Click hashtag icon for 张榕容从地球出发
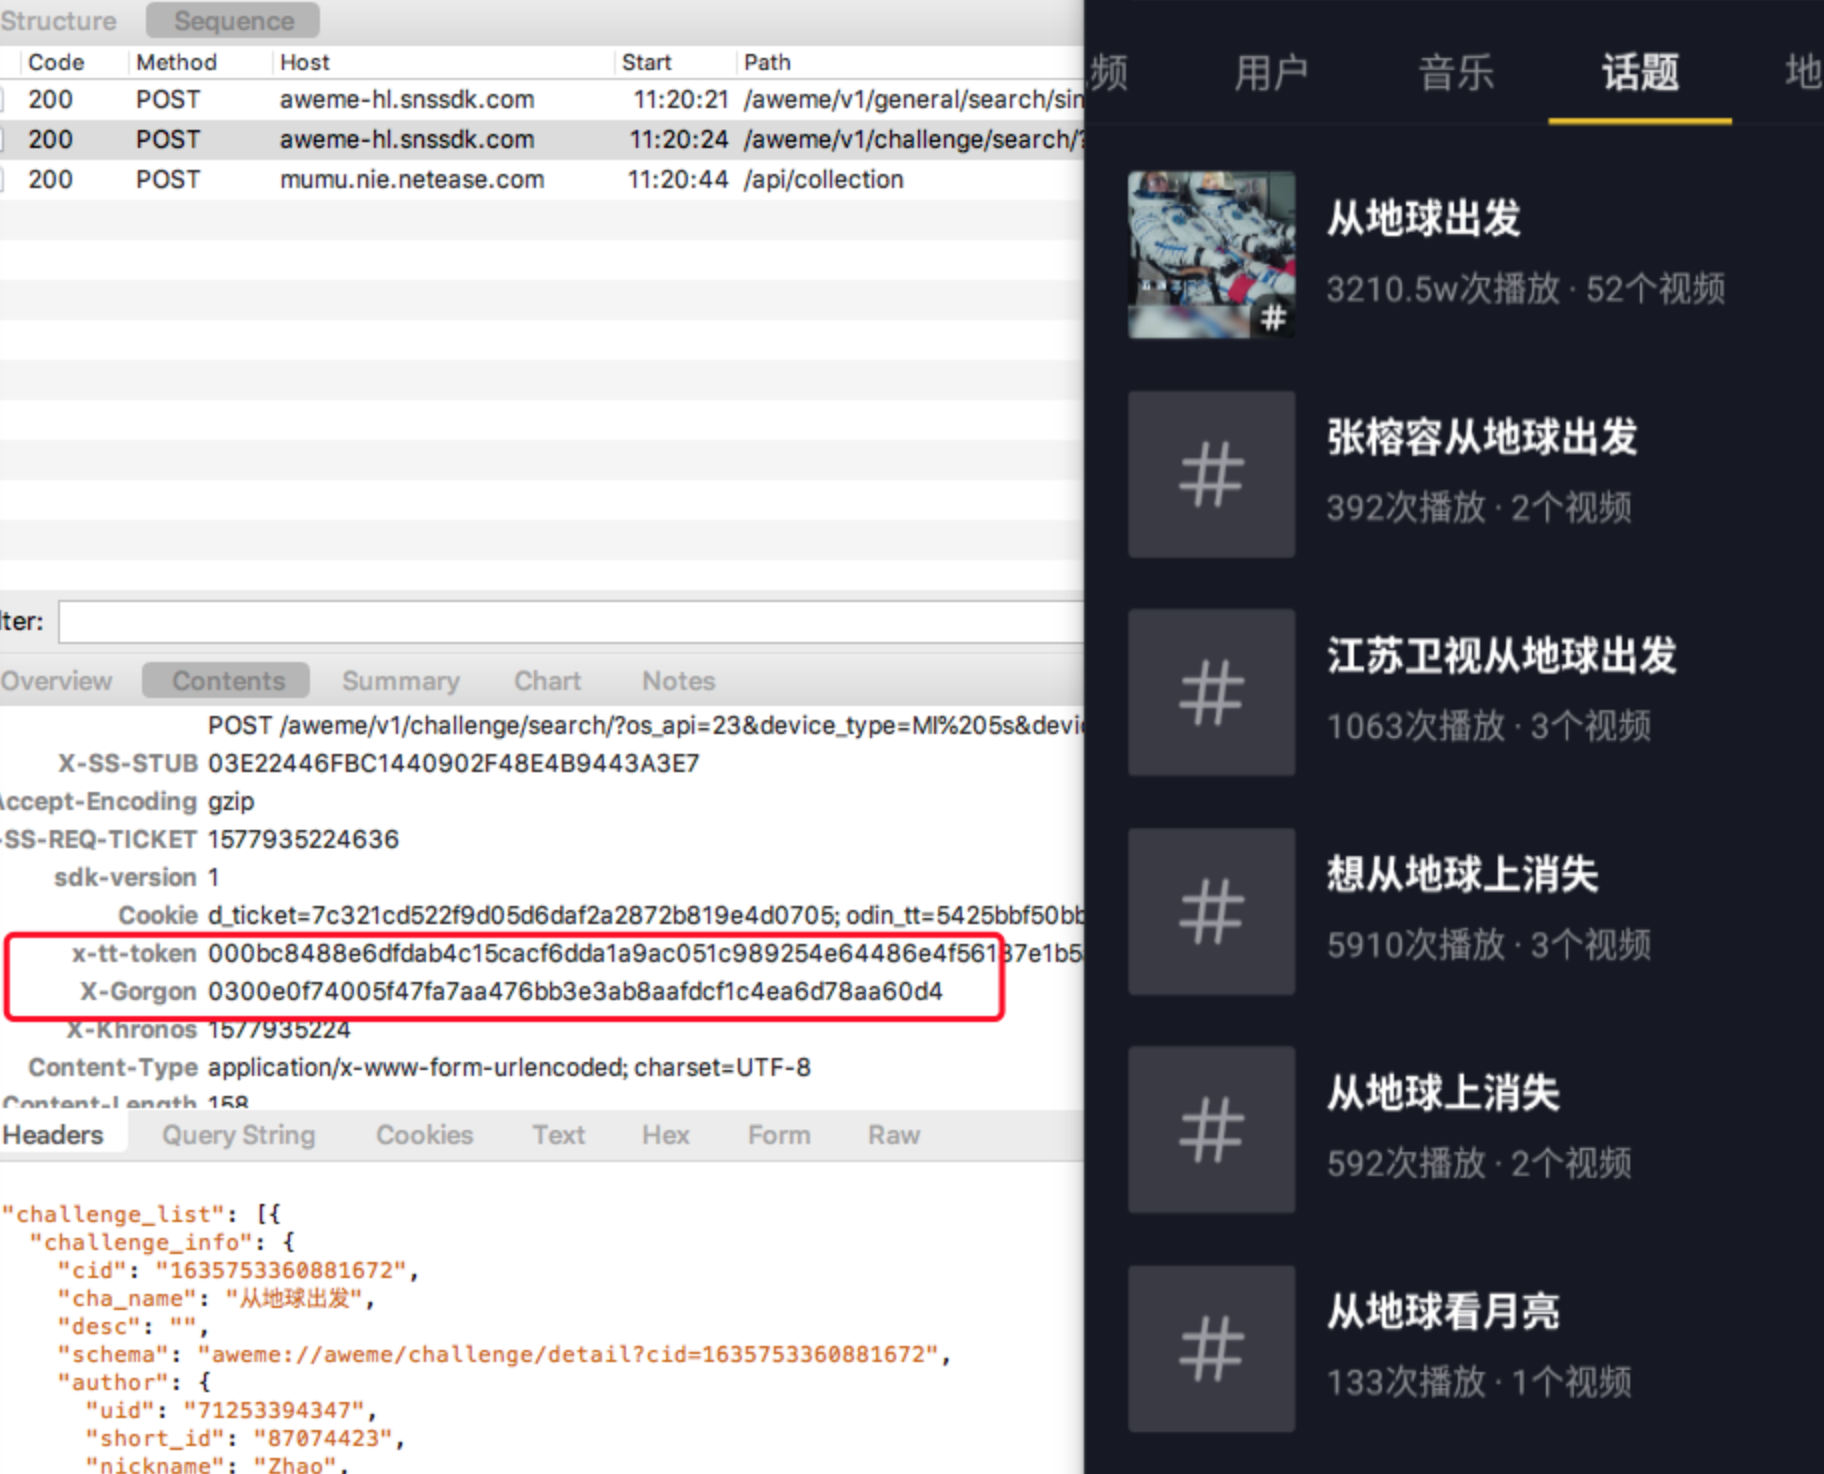 point(1211,474)
